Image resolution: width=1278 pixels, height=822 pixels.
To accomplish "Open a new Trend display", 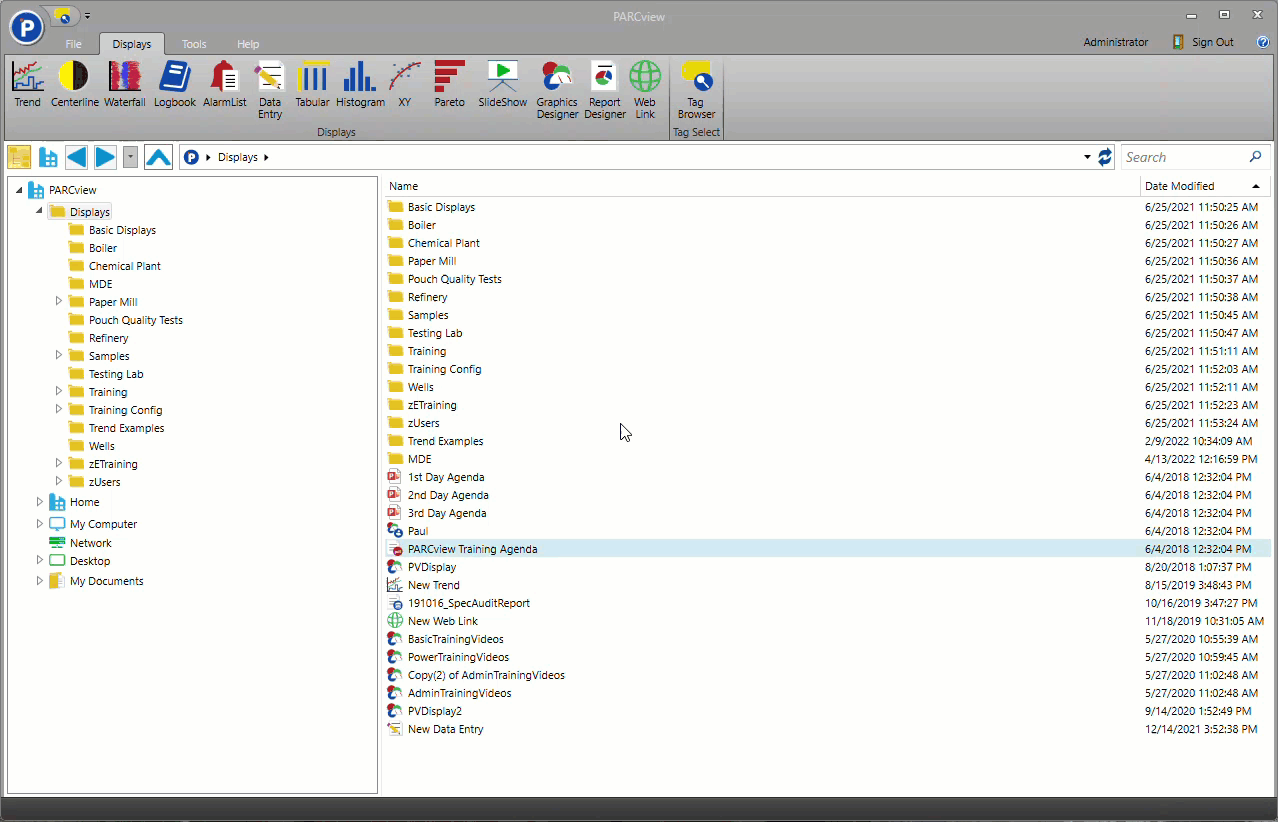I will tap(27, 84).
